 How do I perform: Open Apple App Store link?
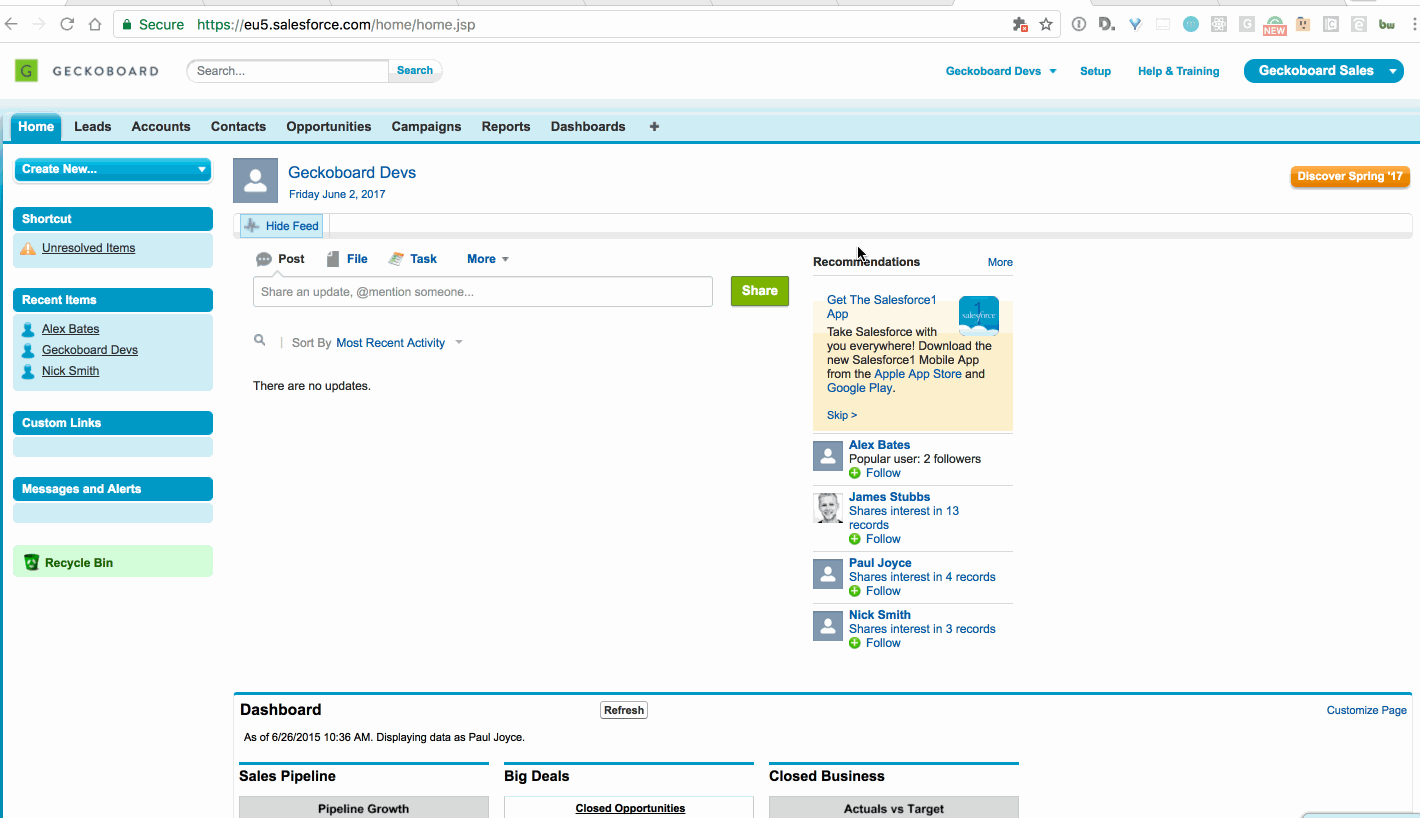[x=918, y=374]
